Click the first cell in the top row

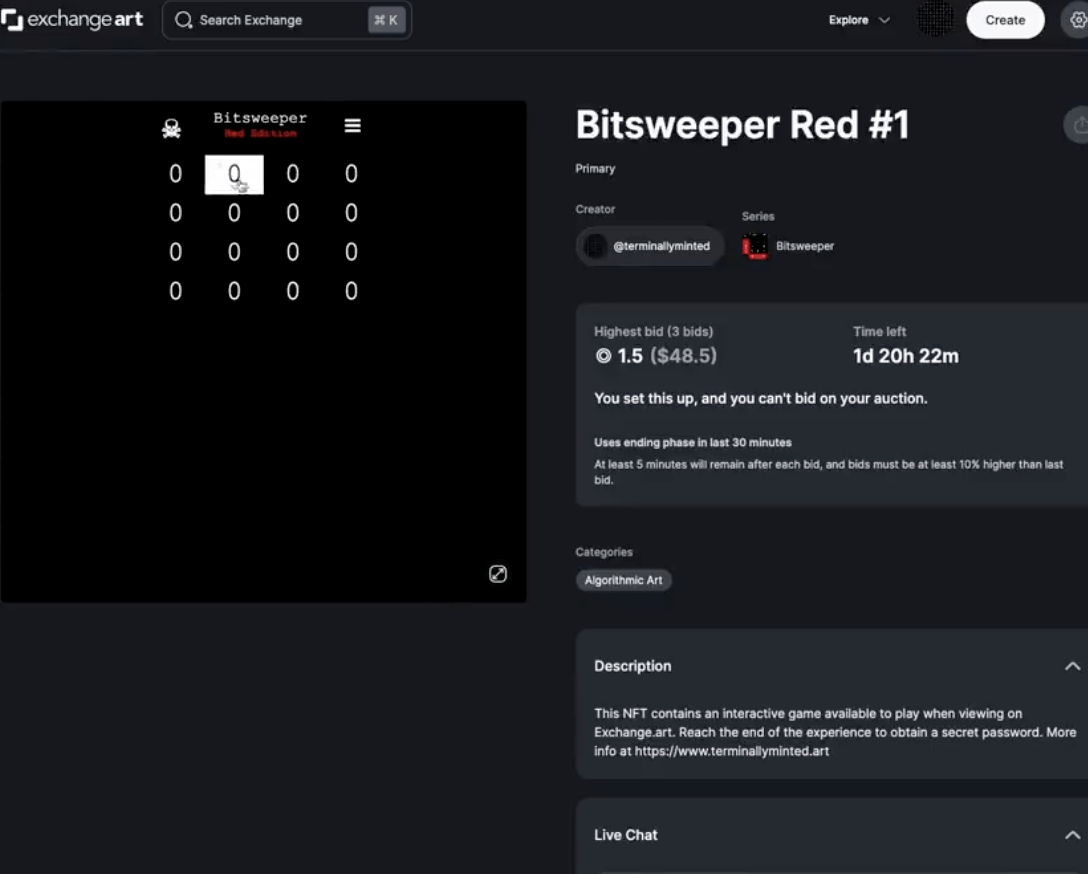point(175,175)
